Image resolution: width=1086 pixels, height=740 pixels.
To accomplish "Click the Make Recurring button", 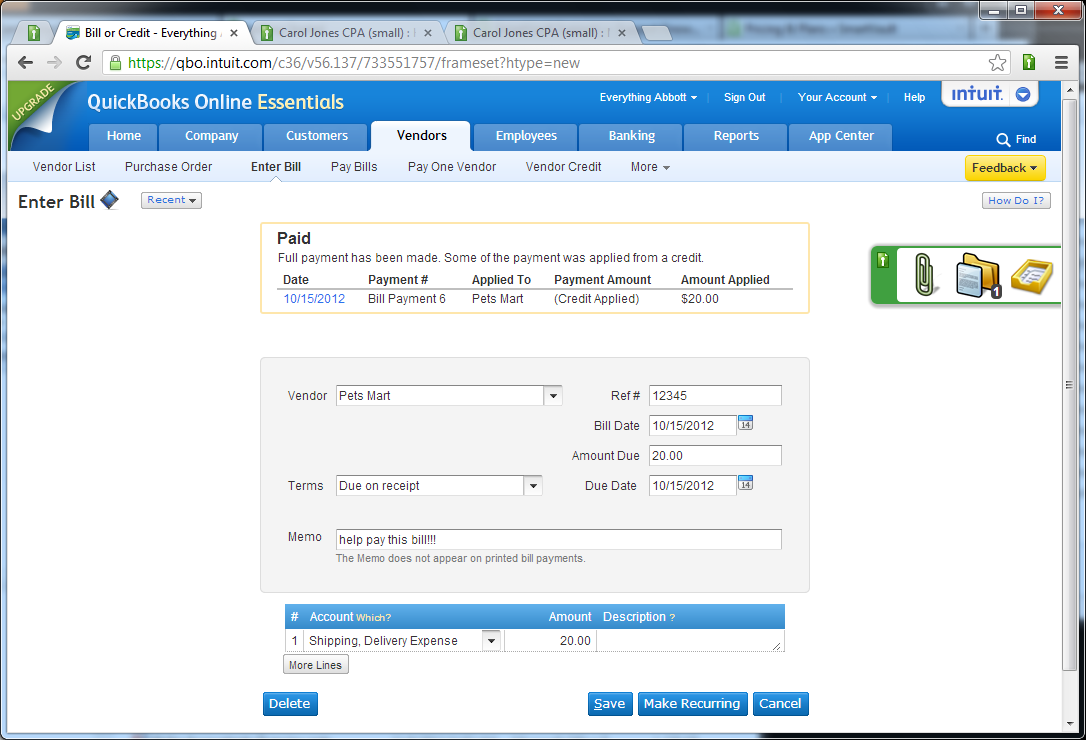I will click(692, 704).
